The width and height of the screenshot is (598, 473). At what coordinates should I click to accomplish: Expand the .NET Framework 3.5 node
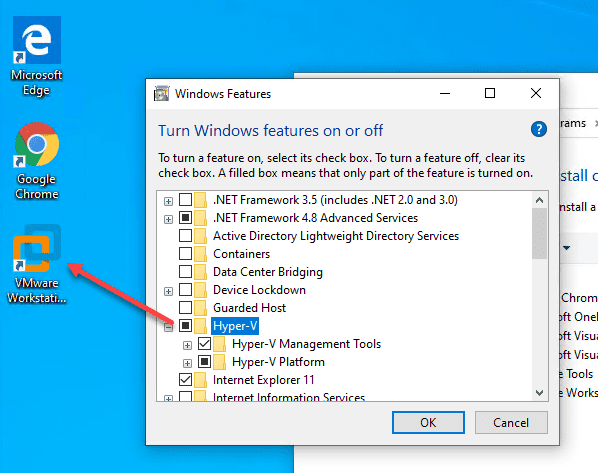point(168,201)
